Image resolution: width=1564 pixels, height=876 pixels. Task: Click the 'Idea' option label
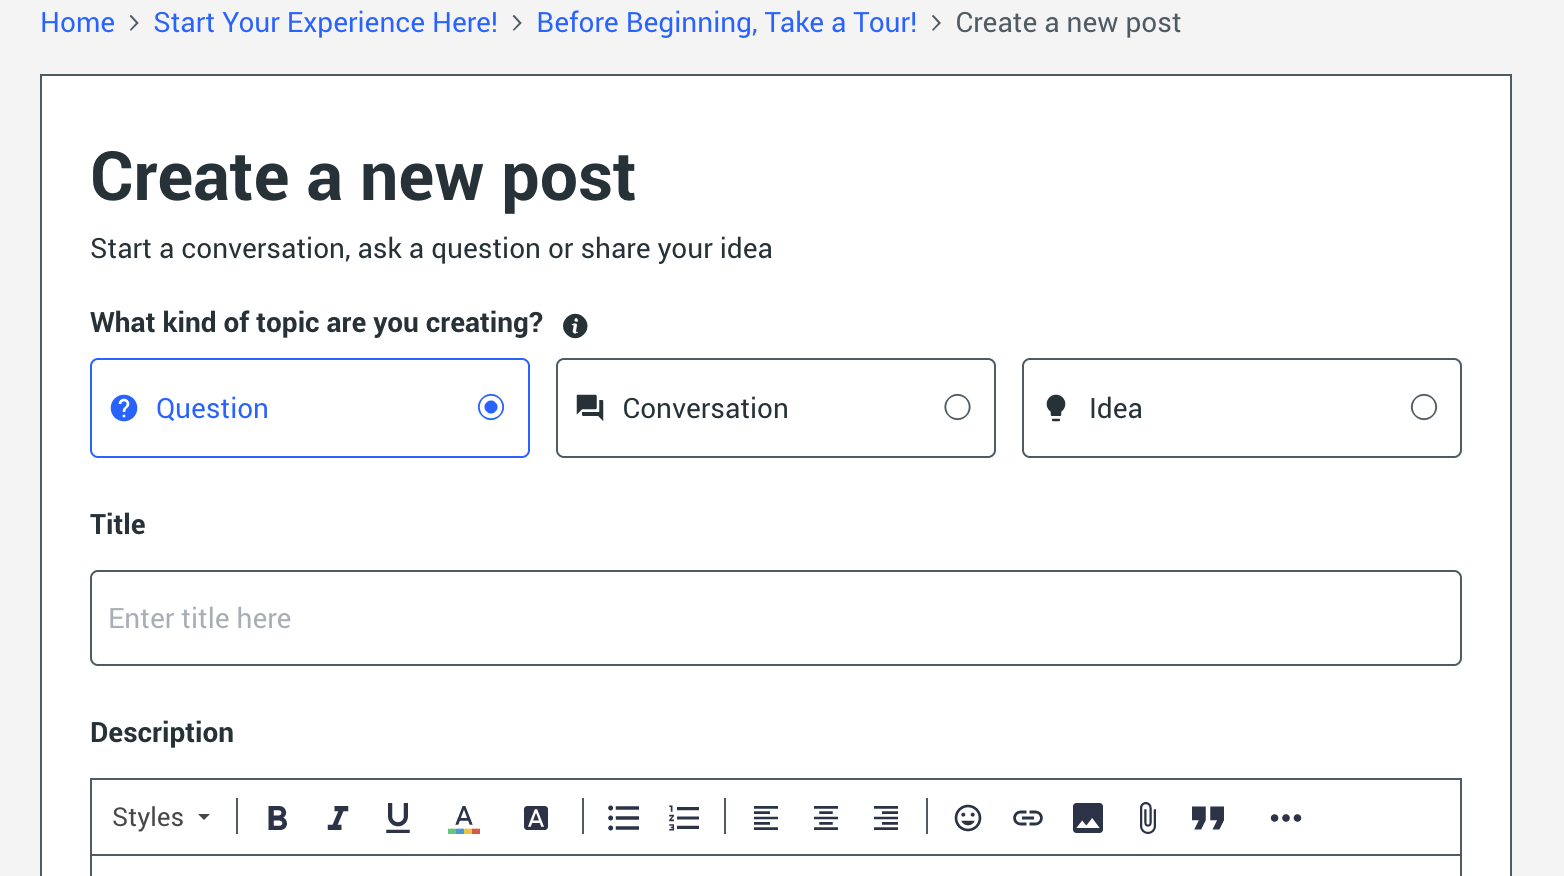pyautogui.click(x=1115, y=408)
